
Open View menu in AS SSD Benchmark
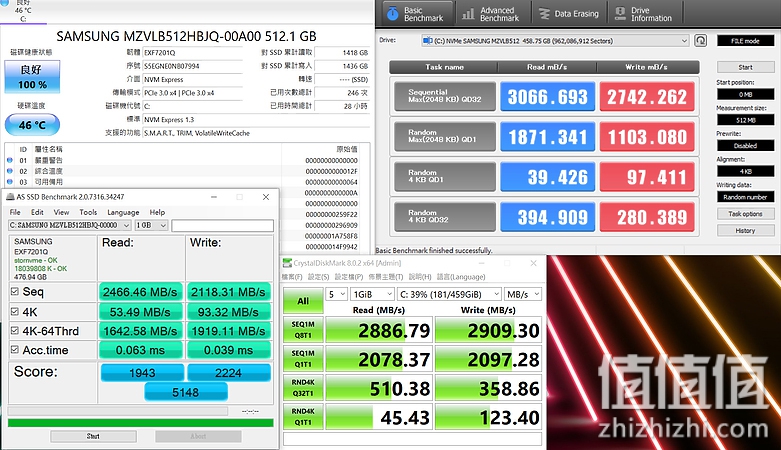(x=61, y=212)
